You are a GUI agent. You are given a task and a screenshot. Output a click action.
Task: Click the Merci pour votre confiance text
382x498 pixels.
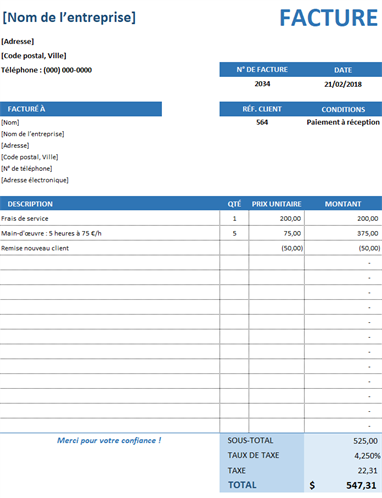coord(109,441)
